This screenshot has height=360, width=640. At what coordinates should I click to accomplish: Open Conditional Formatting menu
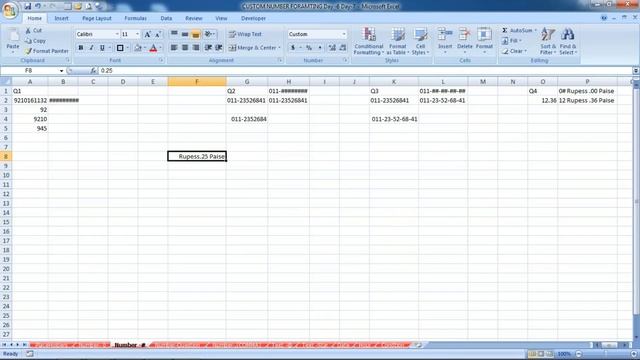(x=369, y=41)
